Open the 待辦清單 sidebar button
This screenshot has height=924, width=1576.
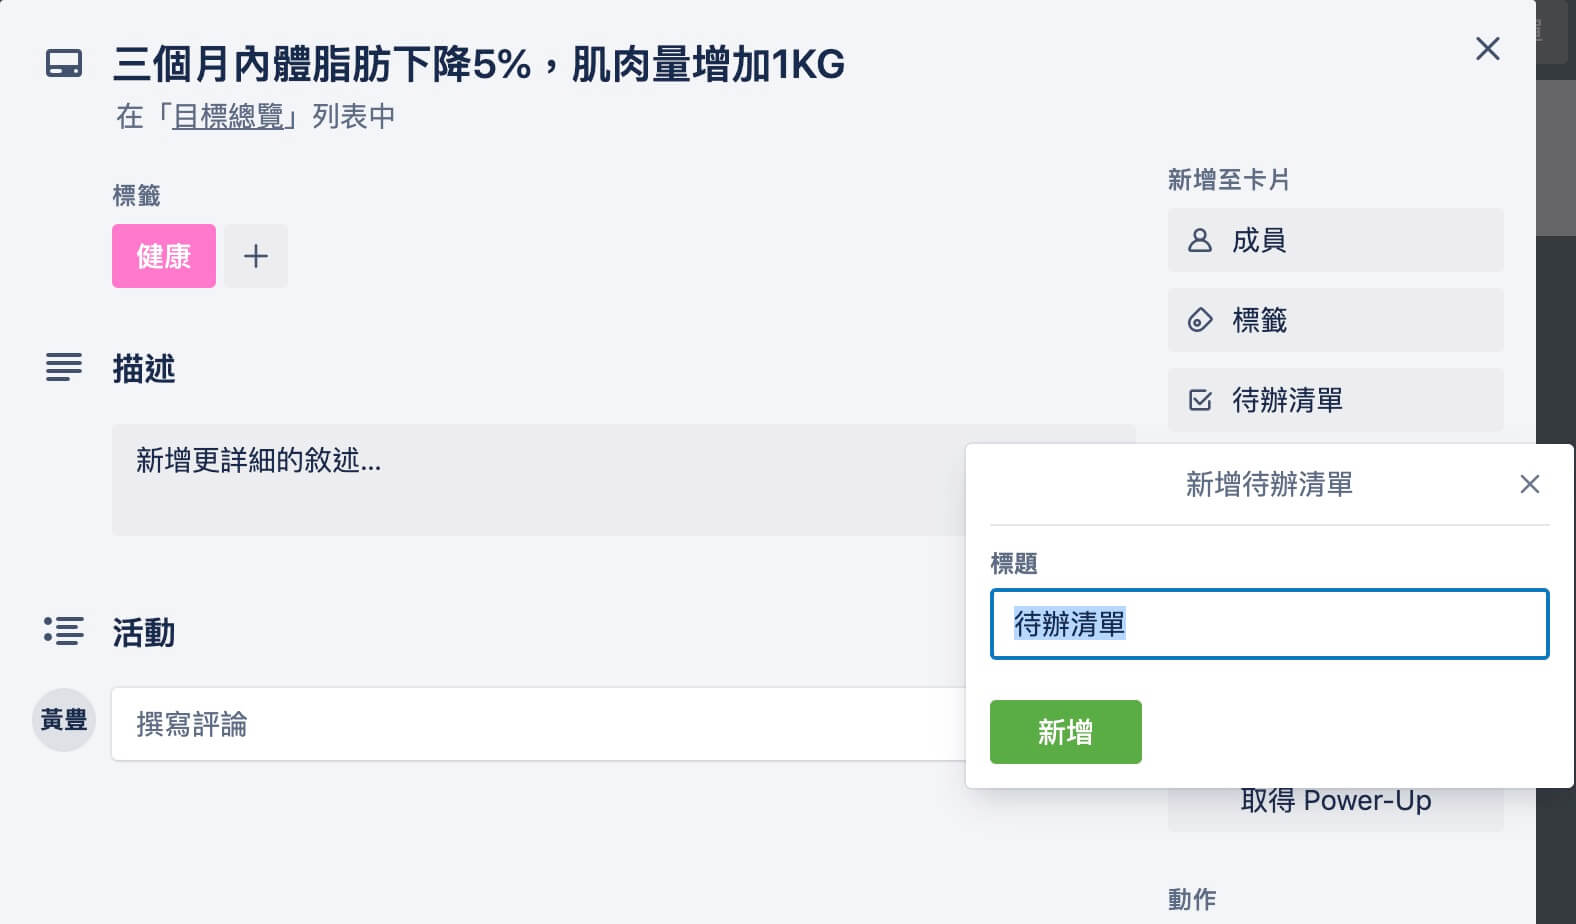point(1336,400)
